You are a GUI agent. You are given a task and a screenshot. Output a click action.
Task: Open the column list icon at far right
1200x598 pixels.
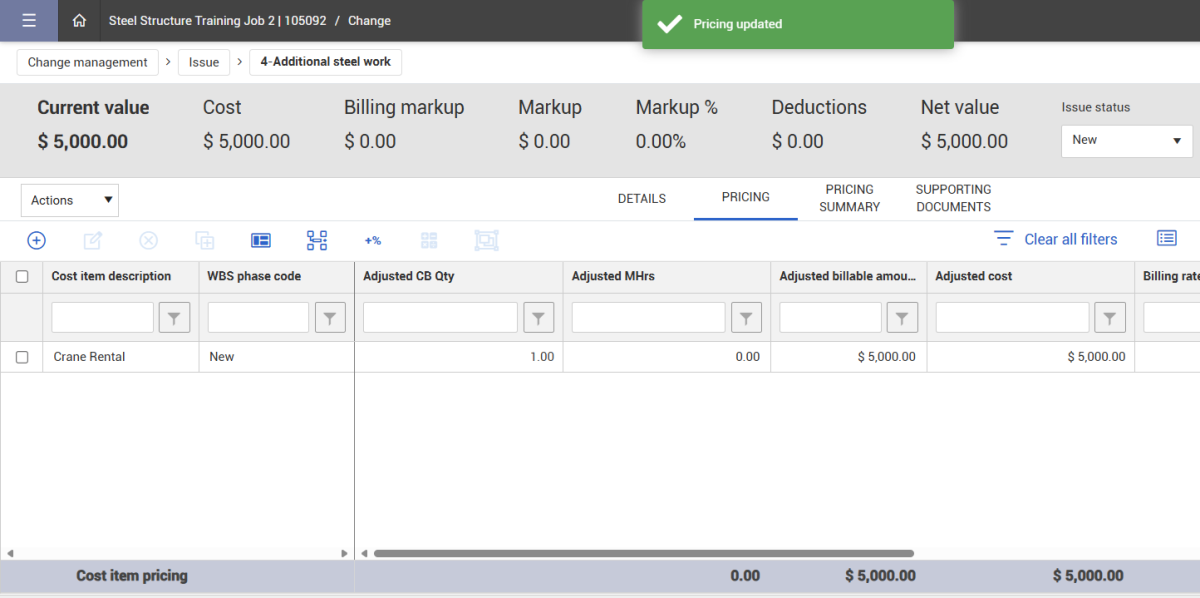click(1166, 238)
